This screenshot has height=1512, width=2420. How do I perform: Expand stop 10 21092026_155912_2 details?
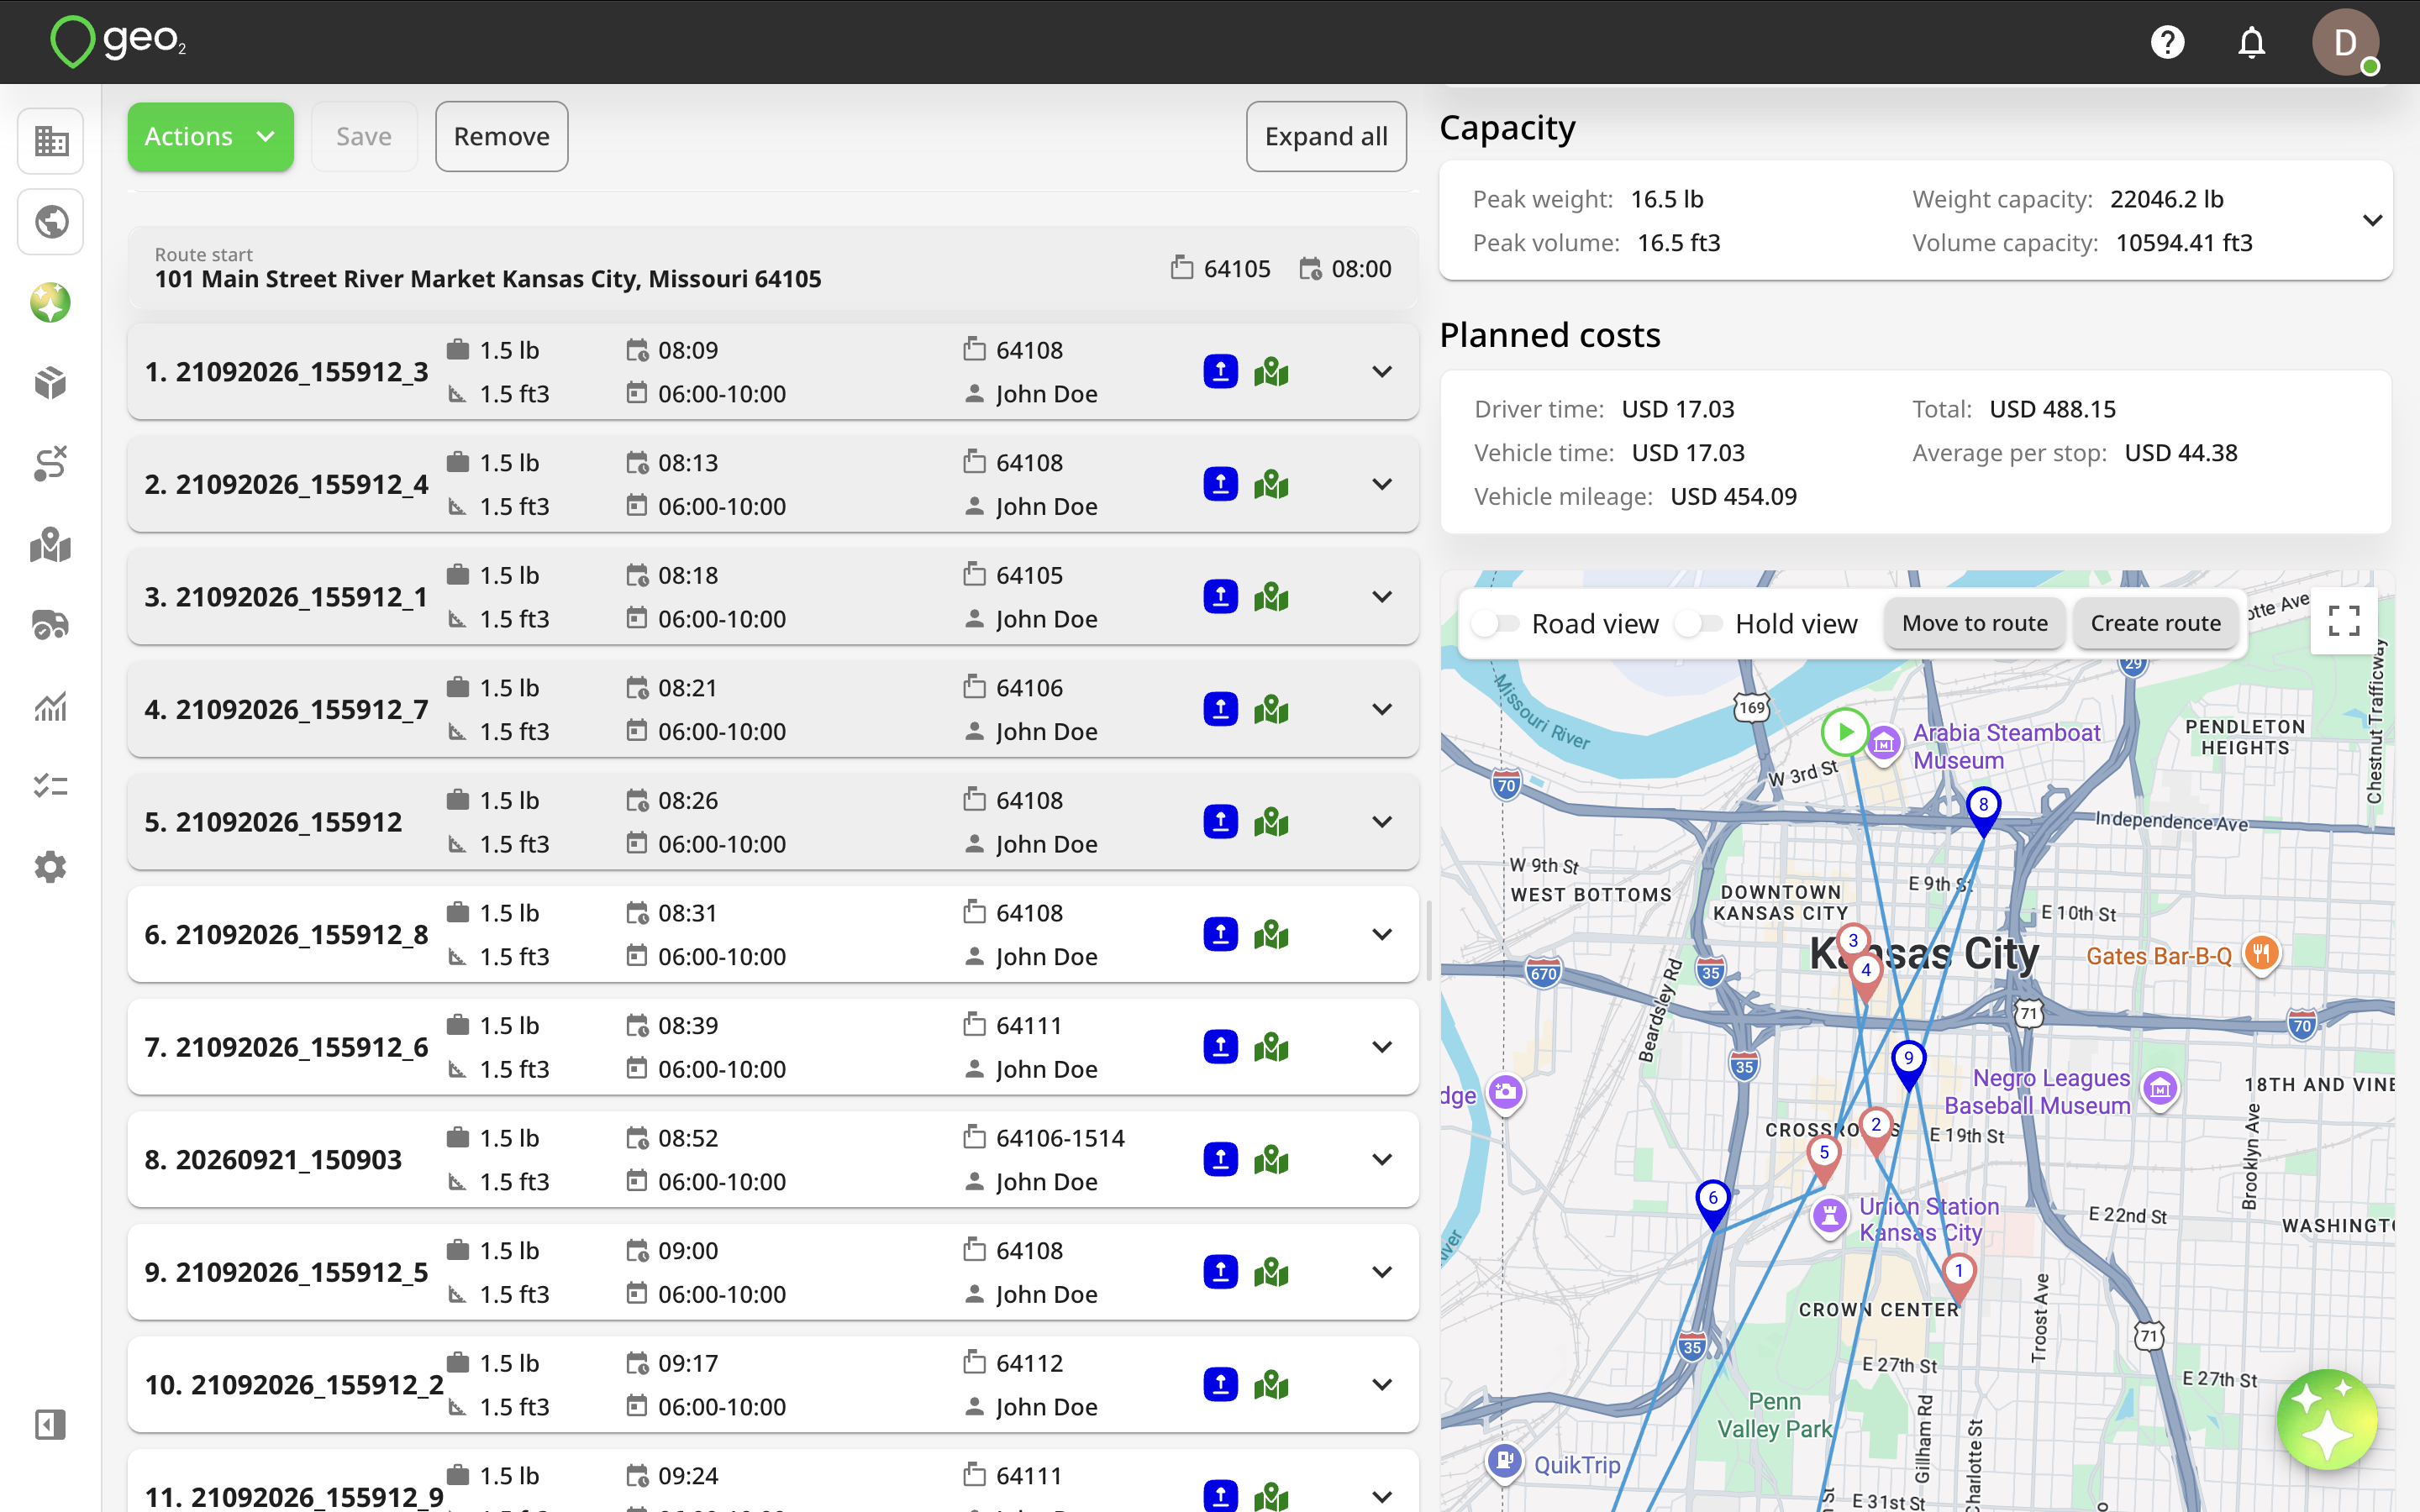(1382, 1385)
